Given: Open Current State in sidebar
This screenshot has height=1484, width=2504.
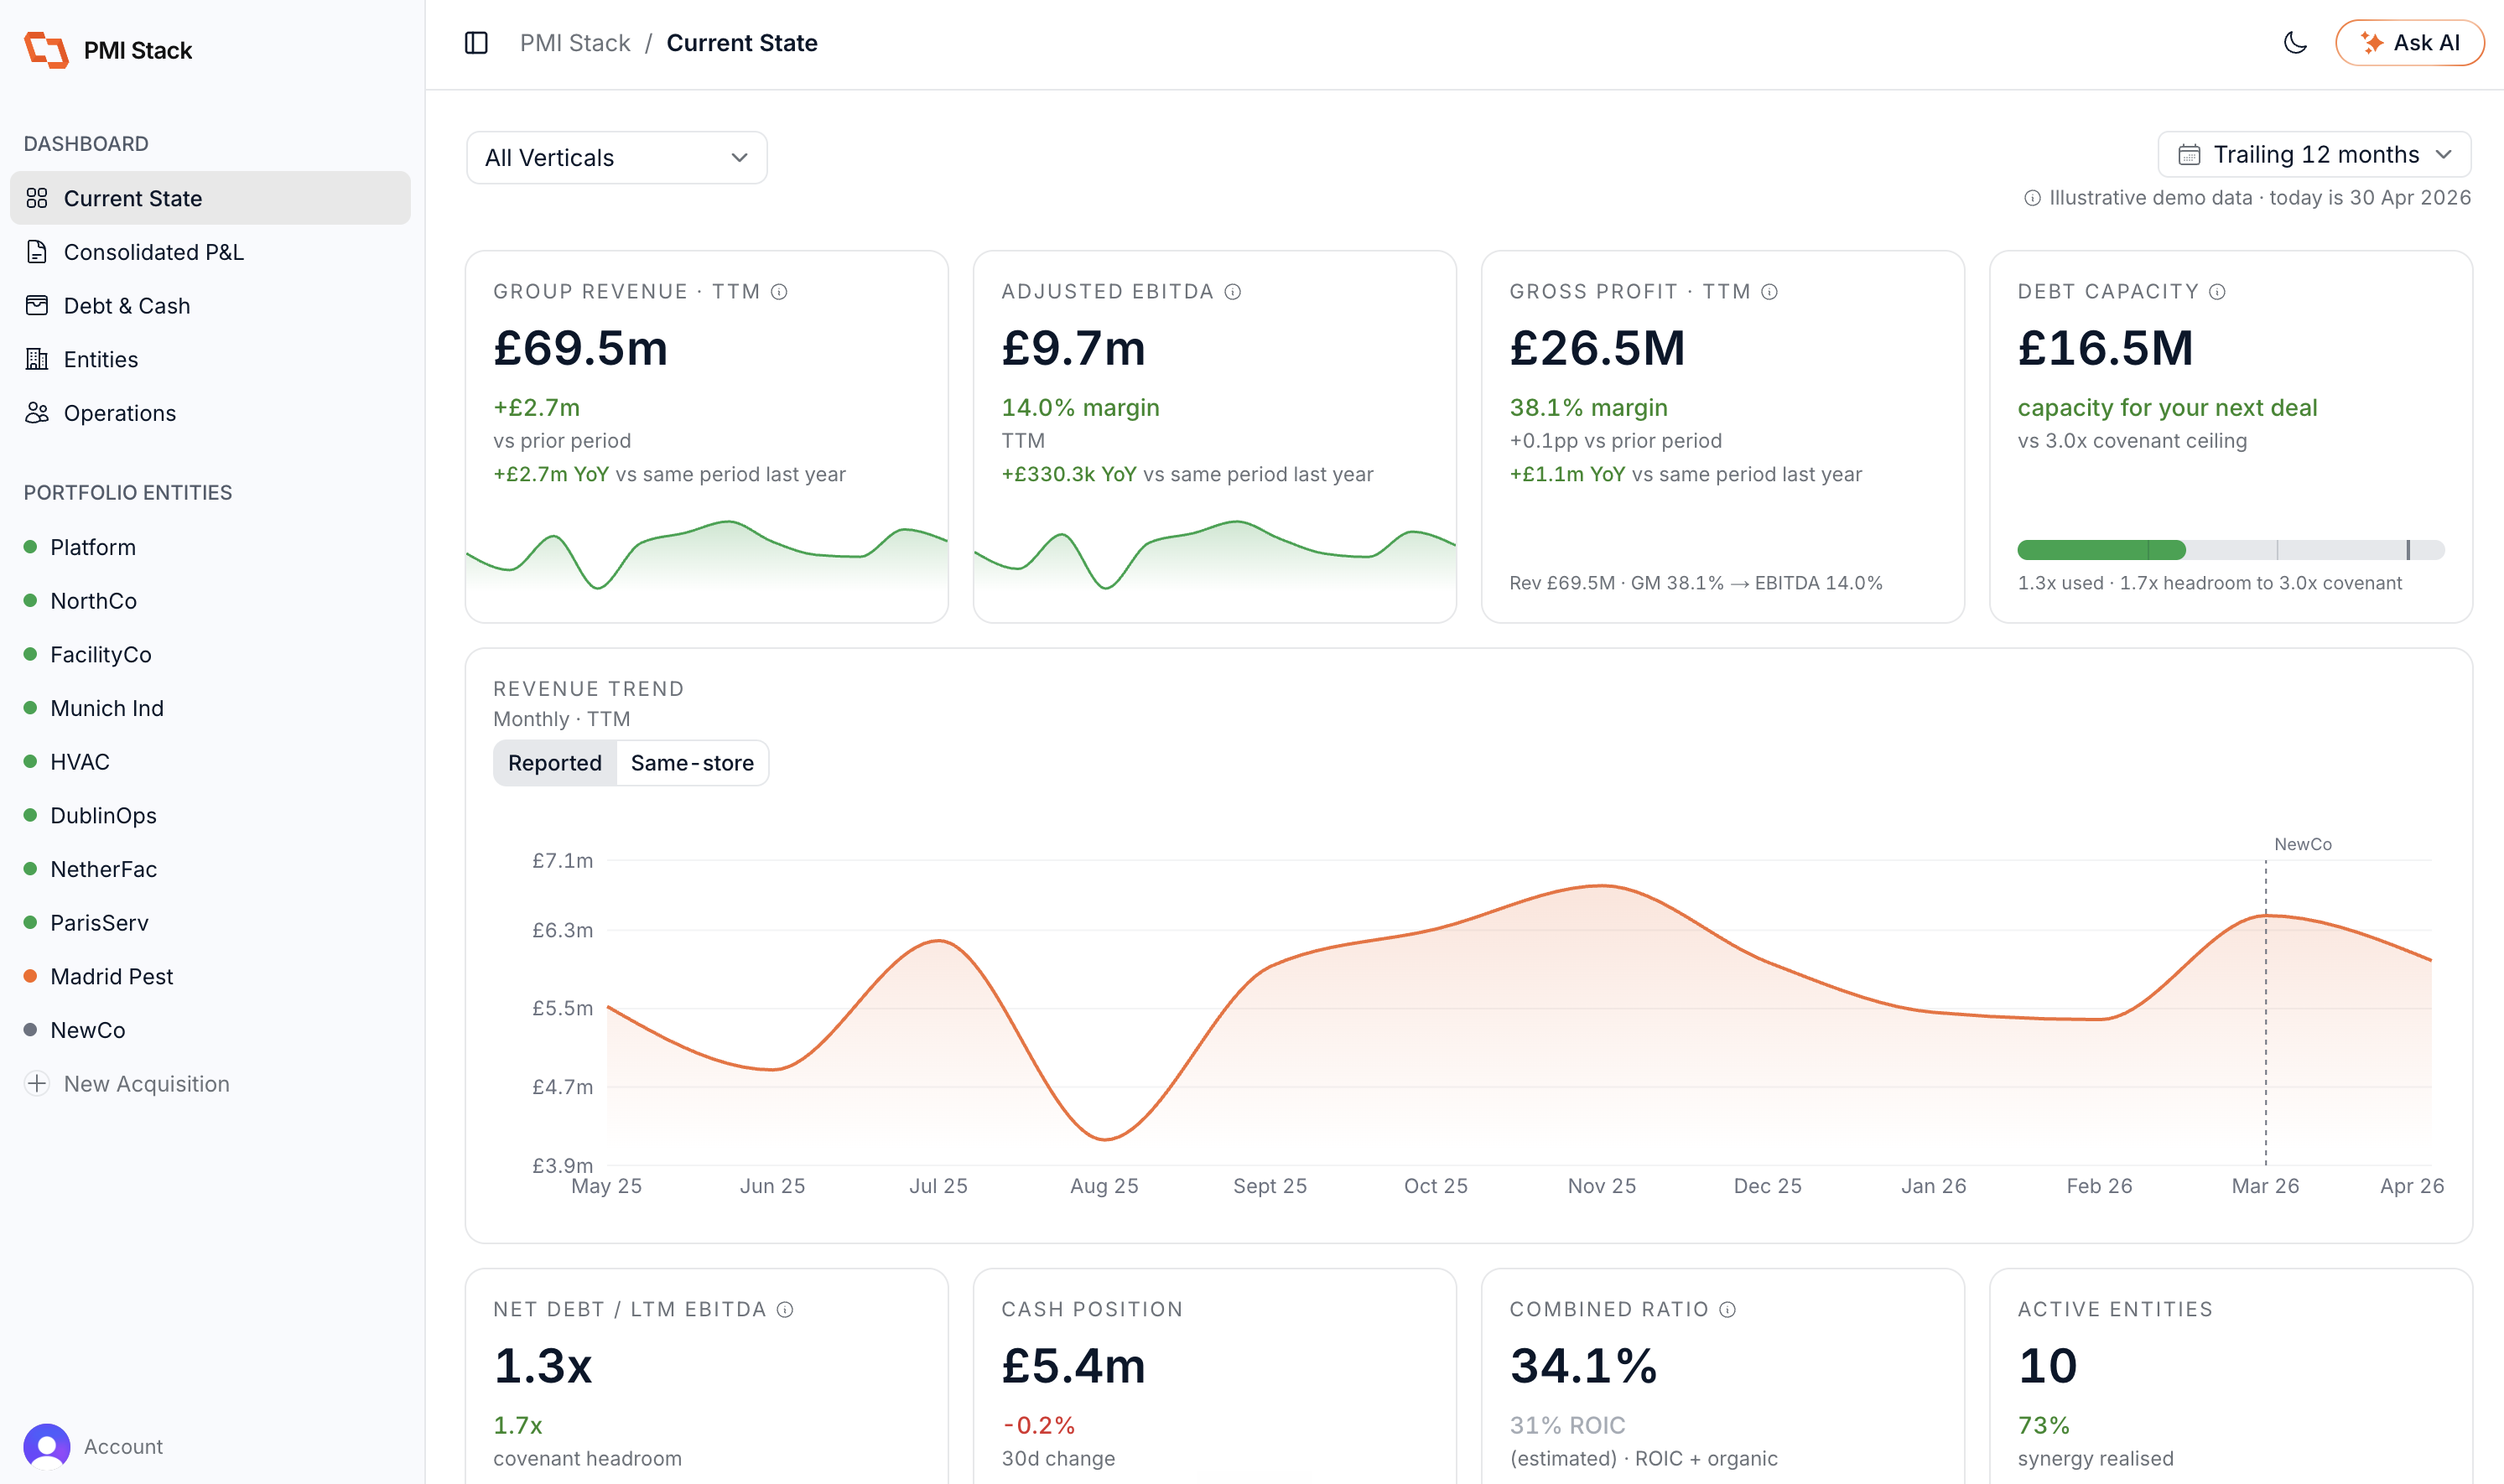Looking at the screenshot, I should point(210,198).
